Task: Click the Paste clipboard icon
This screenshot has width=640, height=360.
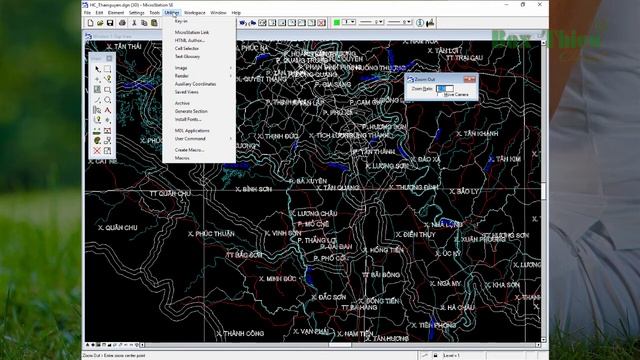Action: coord(153,23)
